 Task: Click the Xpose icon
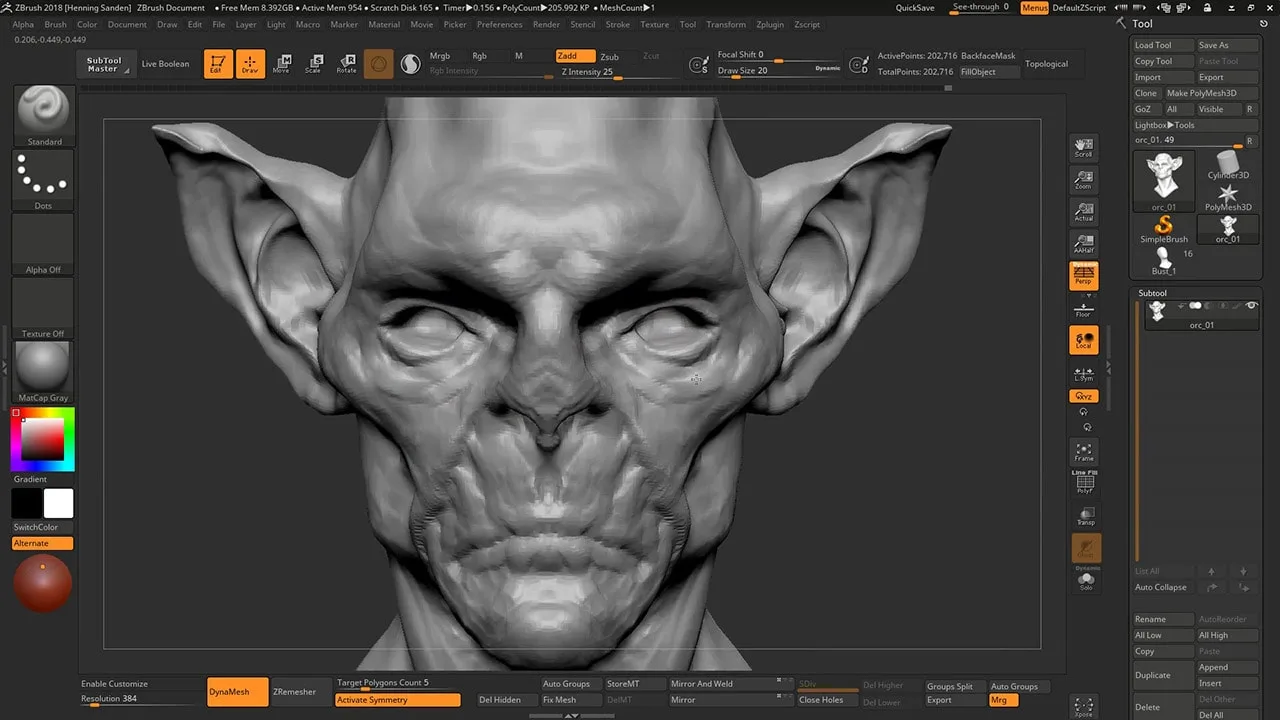[1084, 706]
